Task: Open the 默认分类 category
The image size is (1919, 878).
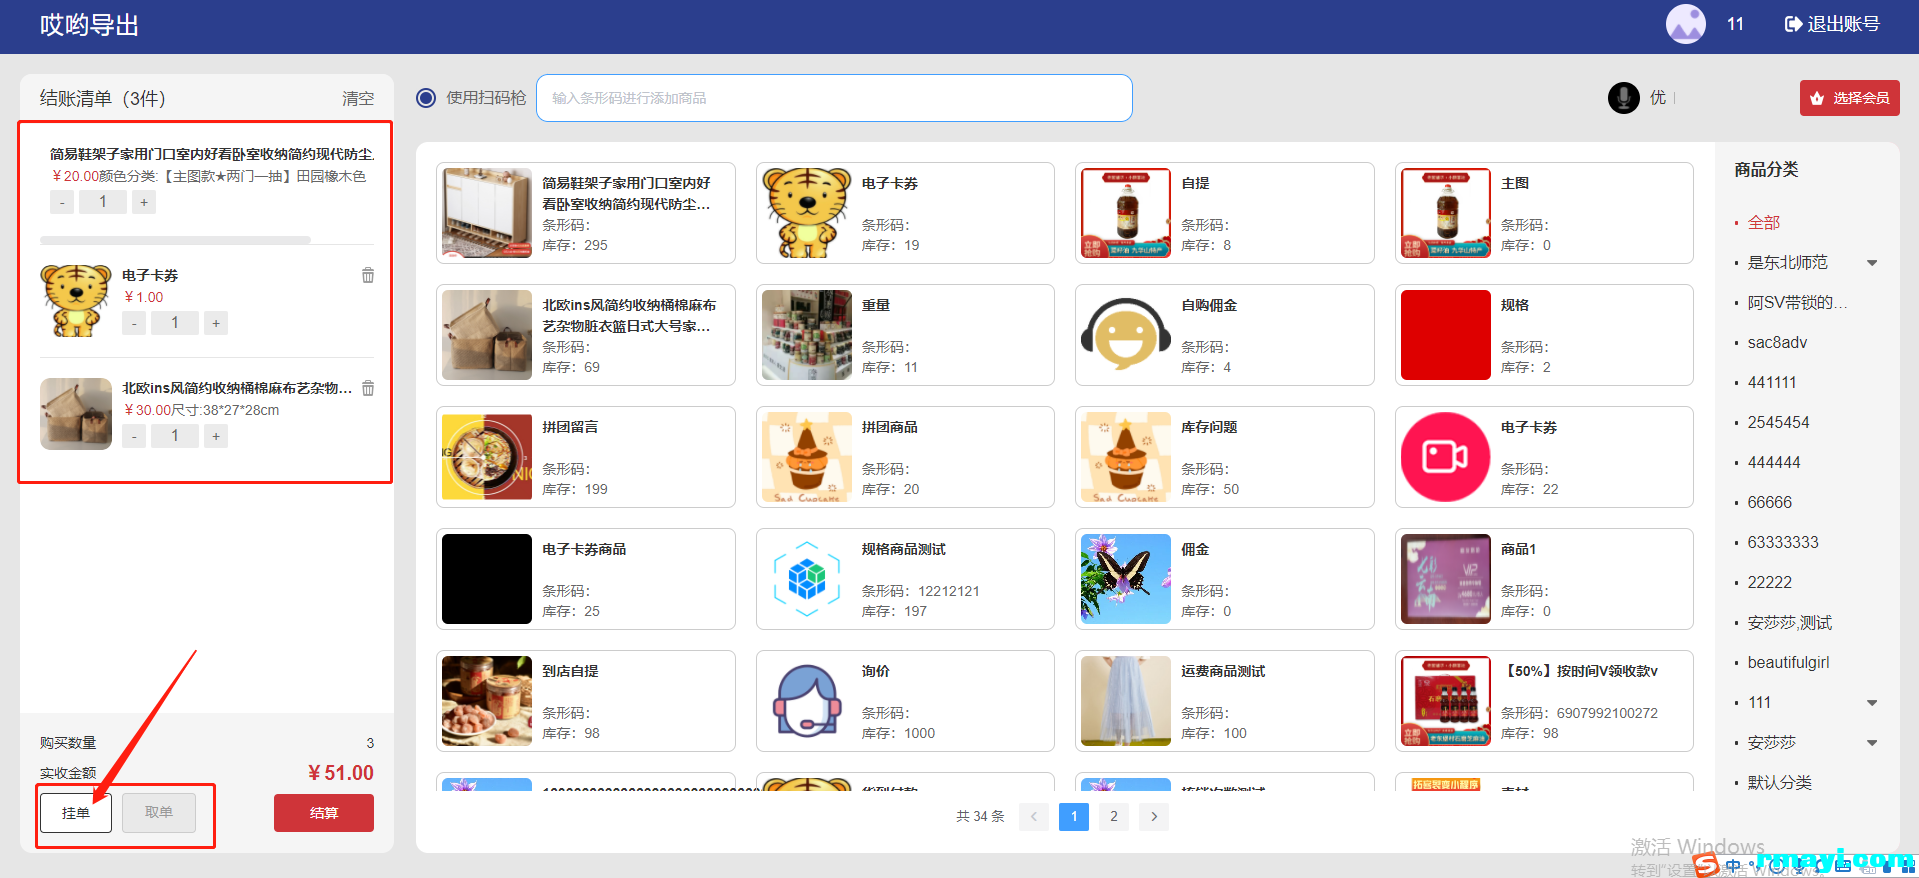Action: point(1779,783)
